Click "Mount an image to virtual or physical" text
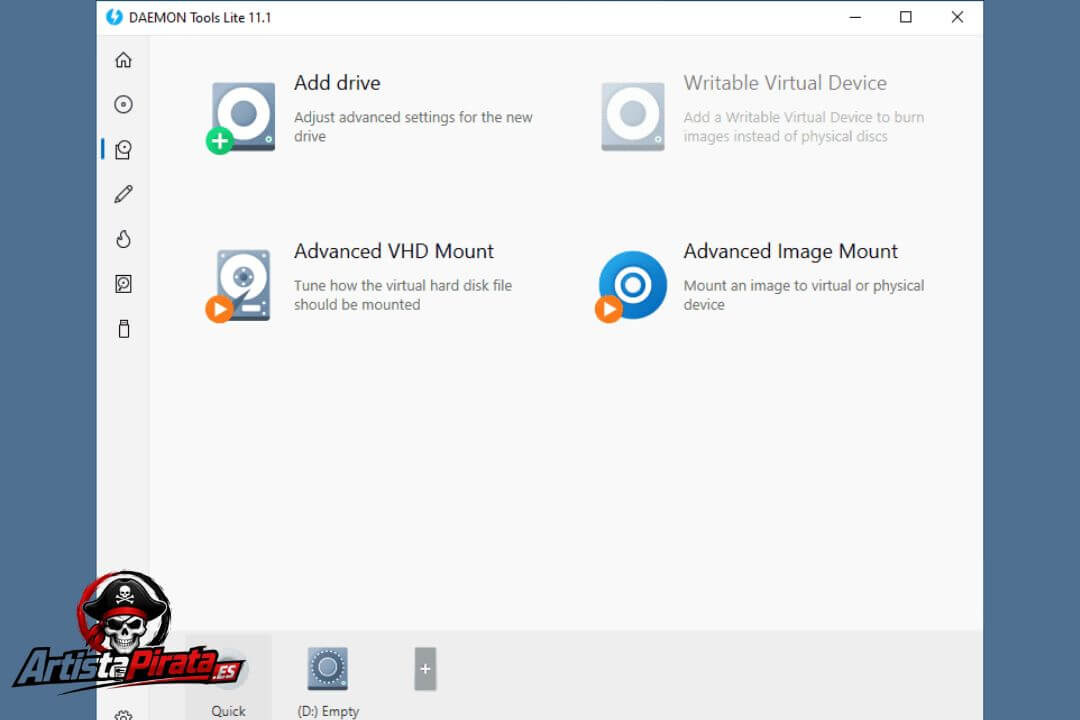The width and height of the screenshot is (1080, 720). pos(803,285)
